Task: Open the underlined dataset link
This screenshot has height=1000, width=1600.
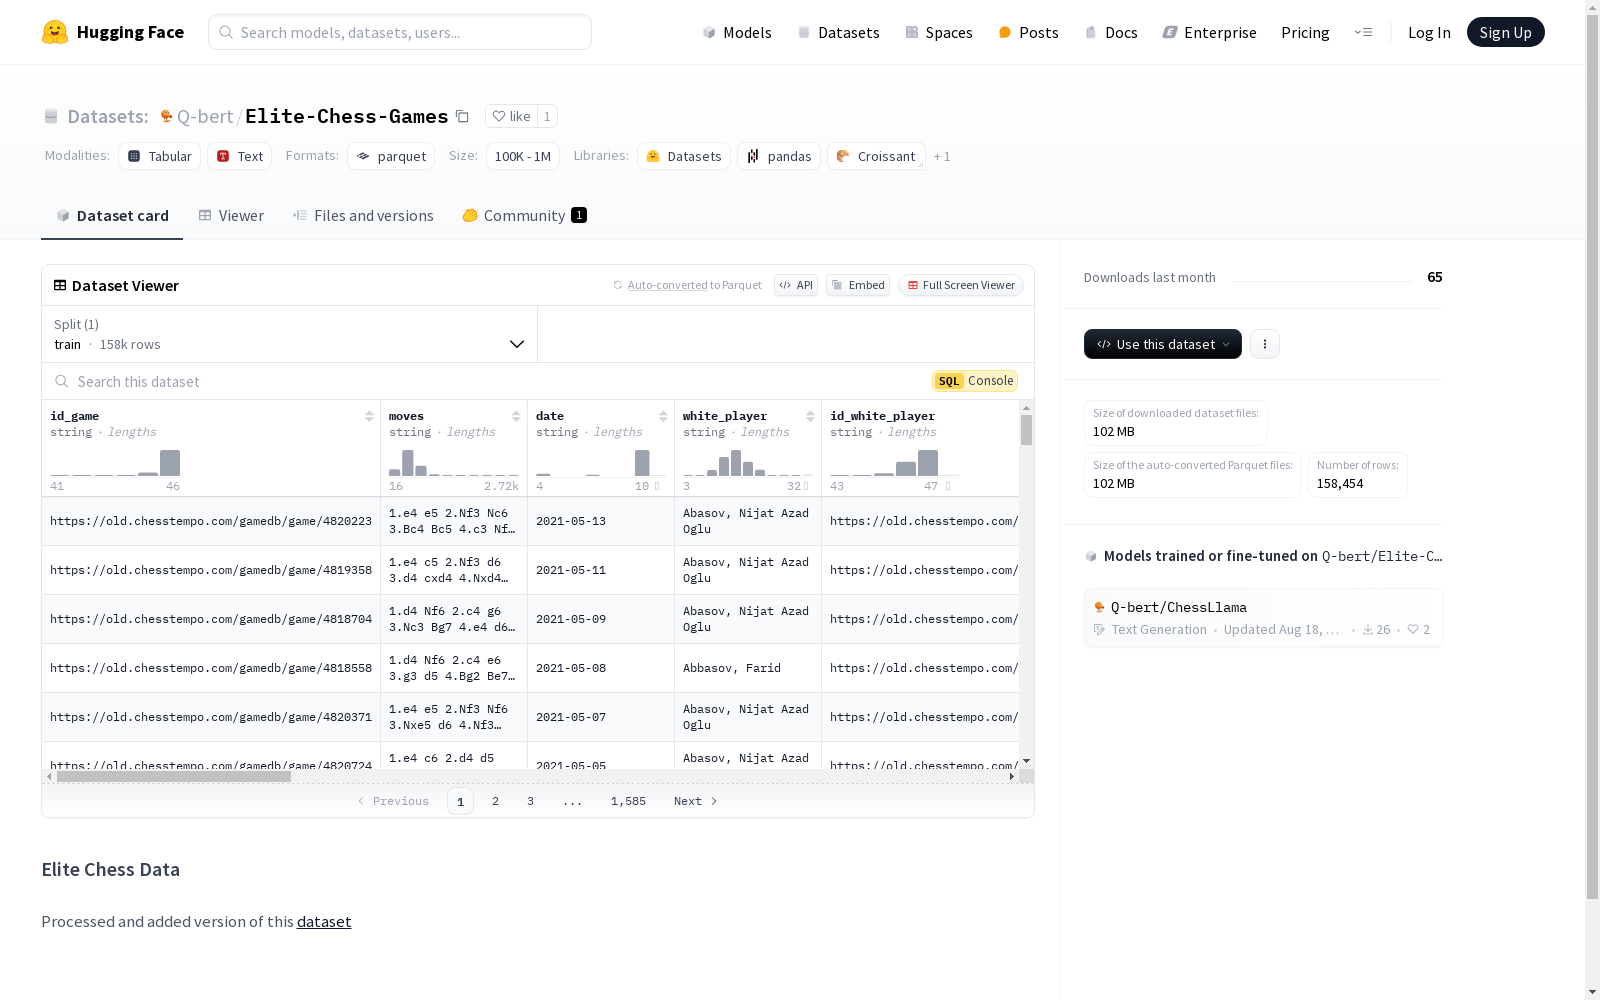Action: [324, 922]
